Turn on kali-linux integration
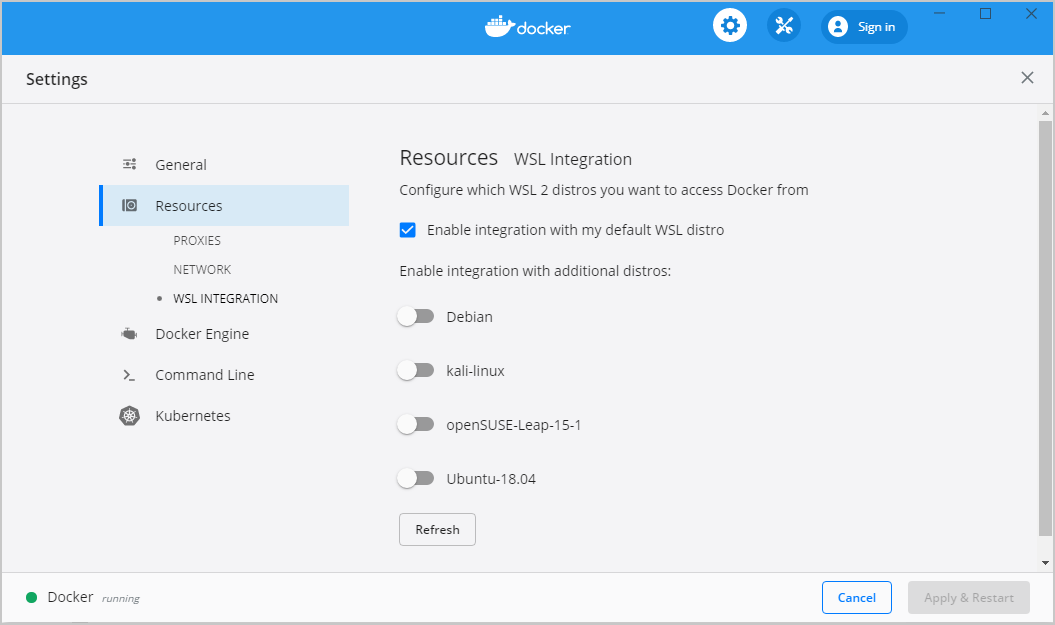Viewport: 1055px width, 625px height. (x=416, y=369)
